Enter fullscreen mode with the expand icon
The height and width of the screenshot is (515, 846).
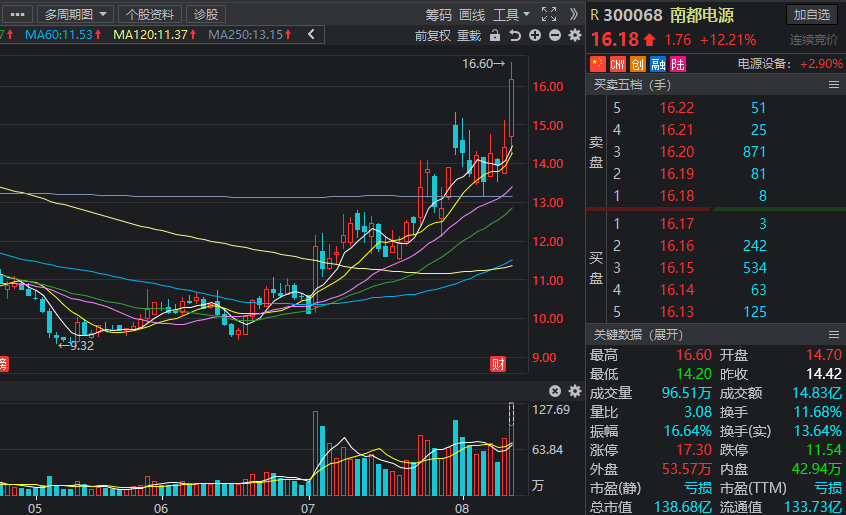tap(548, 14)
